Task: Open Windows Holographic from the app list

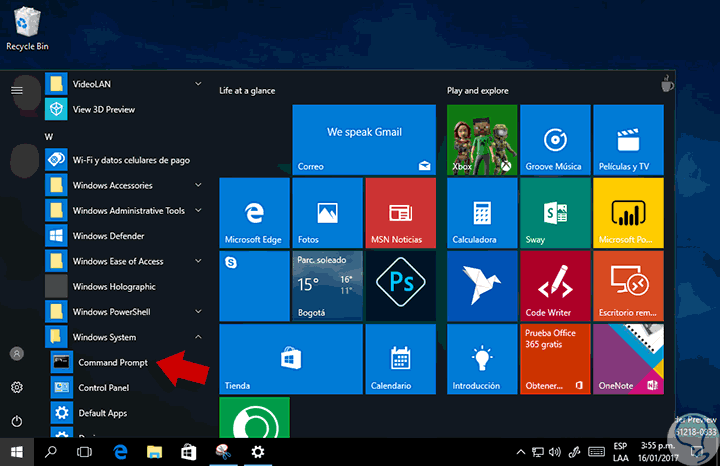Action: tap(125, 286)
